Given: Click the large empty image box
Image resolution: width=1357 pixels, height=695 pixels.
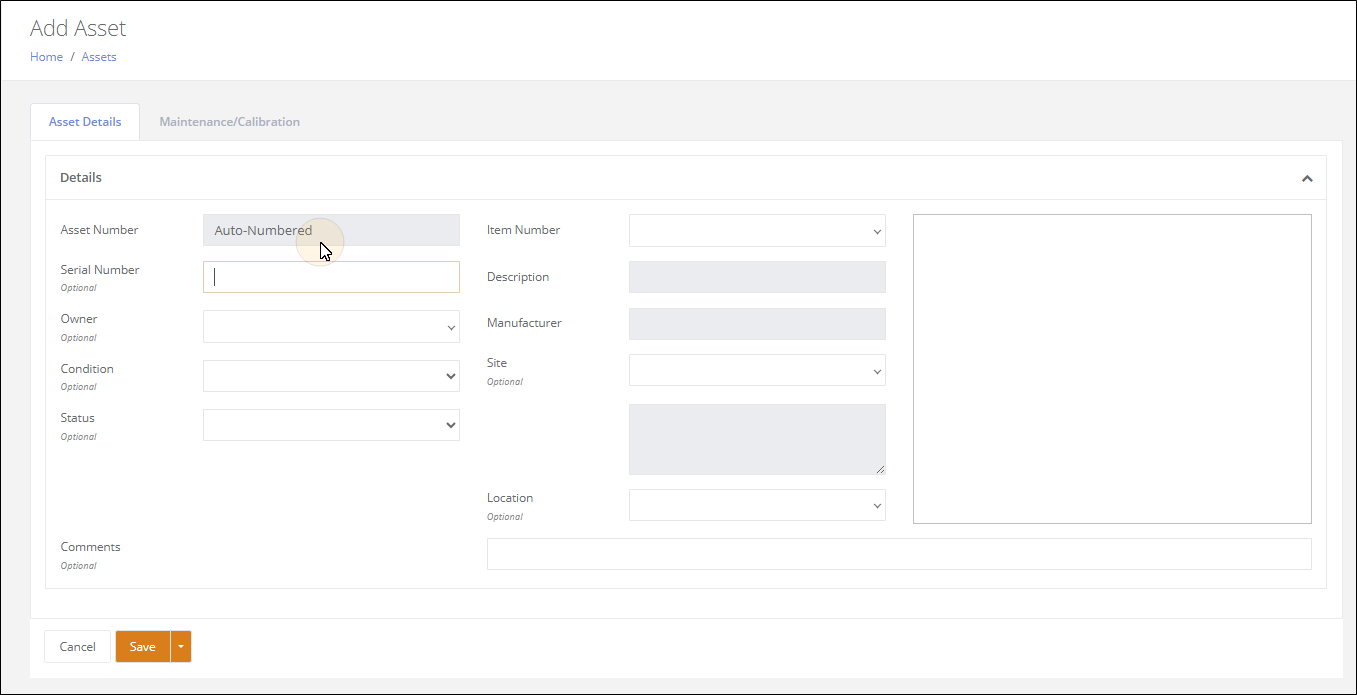Looking at the screenshot, I should coord(1112,369).
